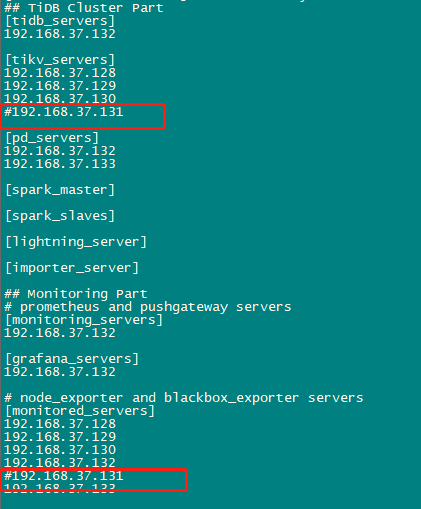Click the prometheus and pushgateway comment line
Screen dimensions: 421x509
point(148,307)
